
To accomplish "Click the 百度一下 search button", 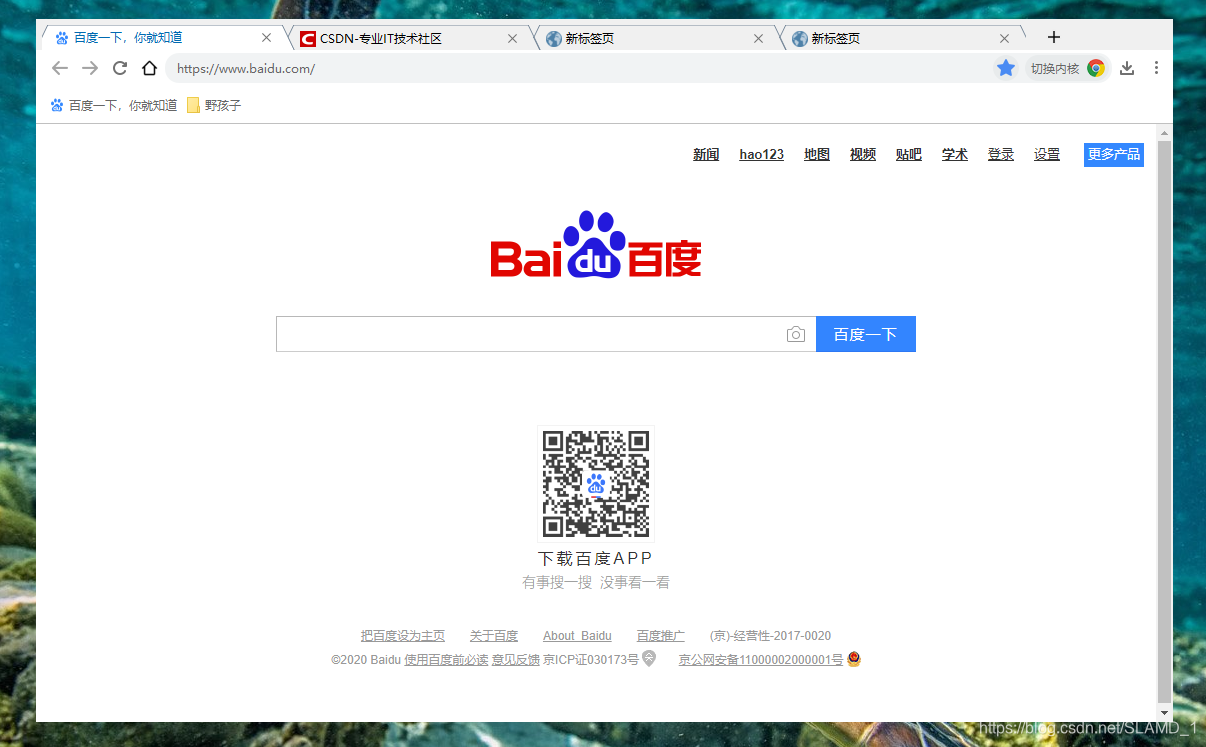I will coord(866,334).
